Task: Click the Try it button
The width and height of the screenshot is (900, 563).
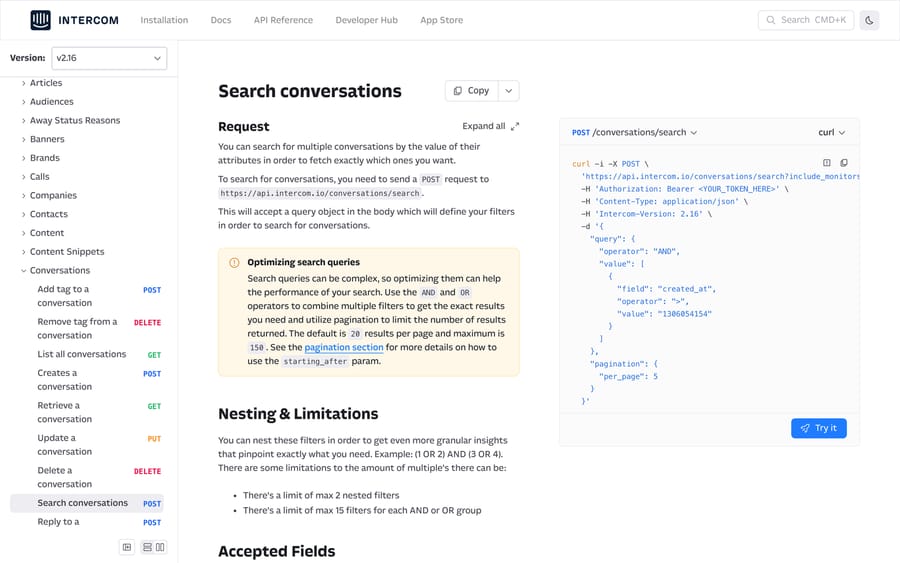Action: 818,428
